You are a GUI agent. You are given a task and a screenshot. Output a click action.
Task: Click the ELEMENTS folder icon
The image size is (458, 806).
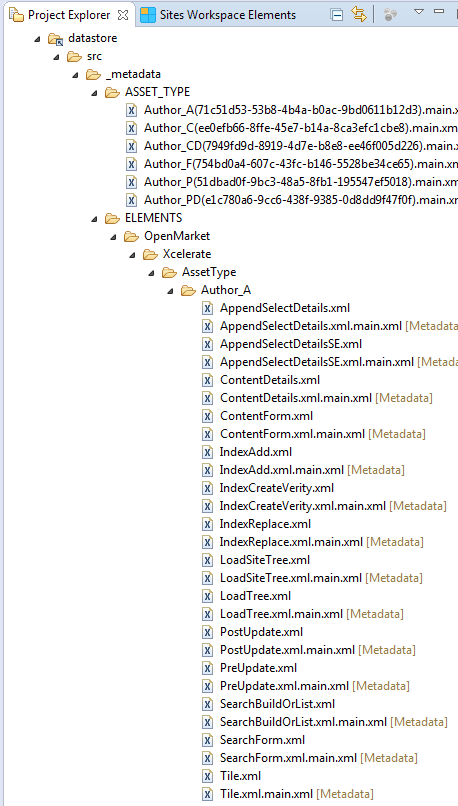(113, 218)
